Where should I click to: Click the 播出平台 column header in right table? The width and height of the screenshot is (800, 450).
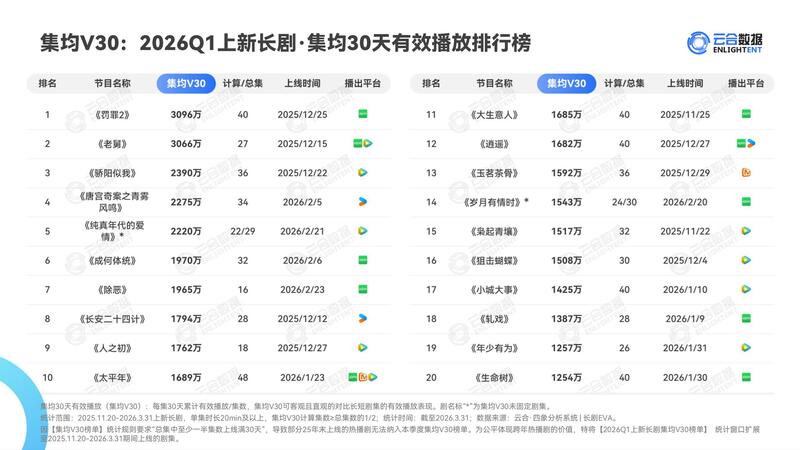coord(744,84)
